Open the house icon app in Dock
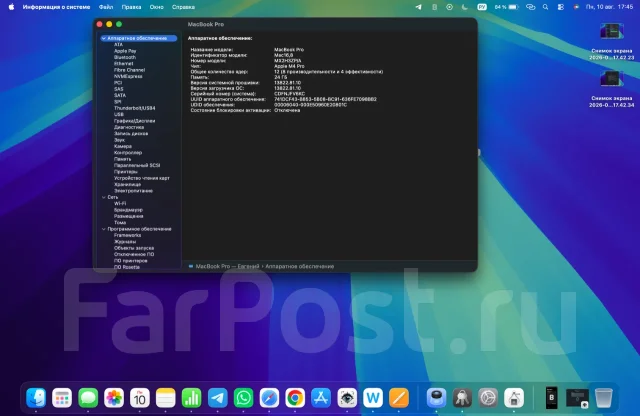The height and width of the screenshot is (416, 640). click(514, 398)
